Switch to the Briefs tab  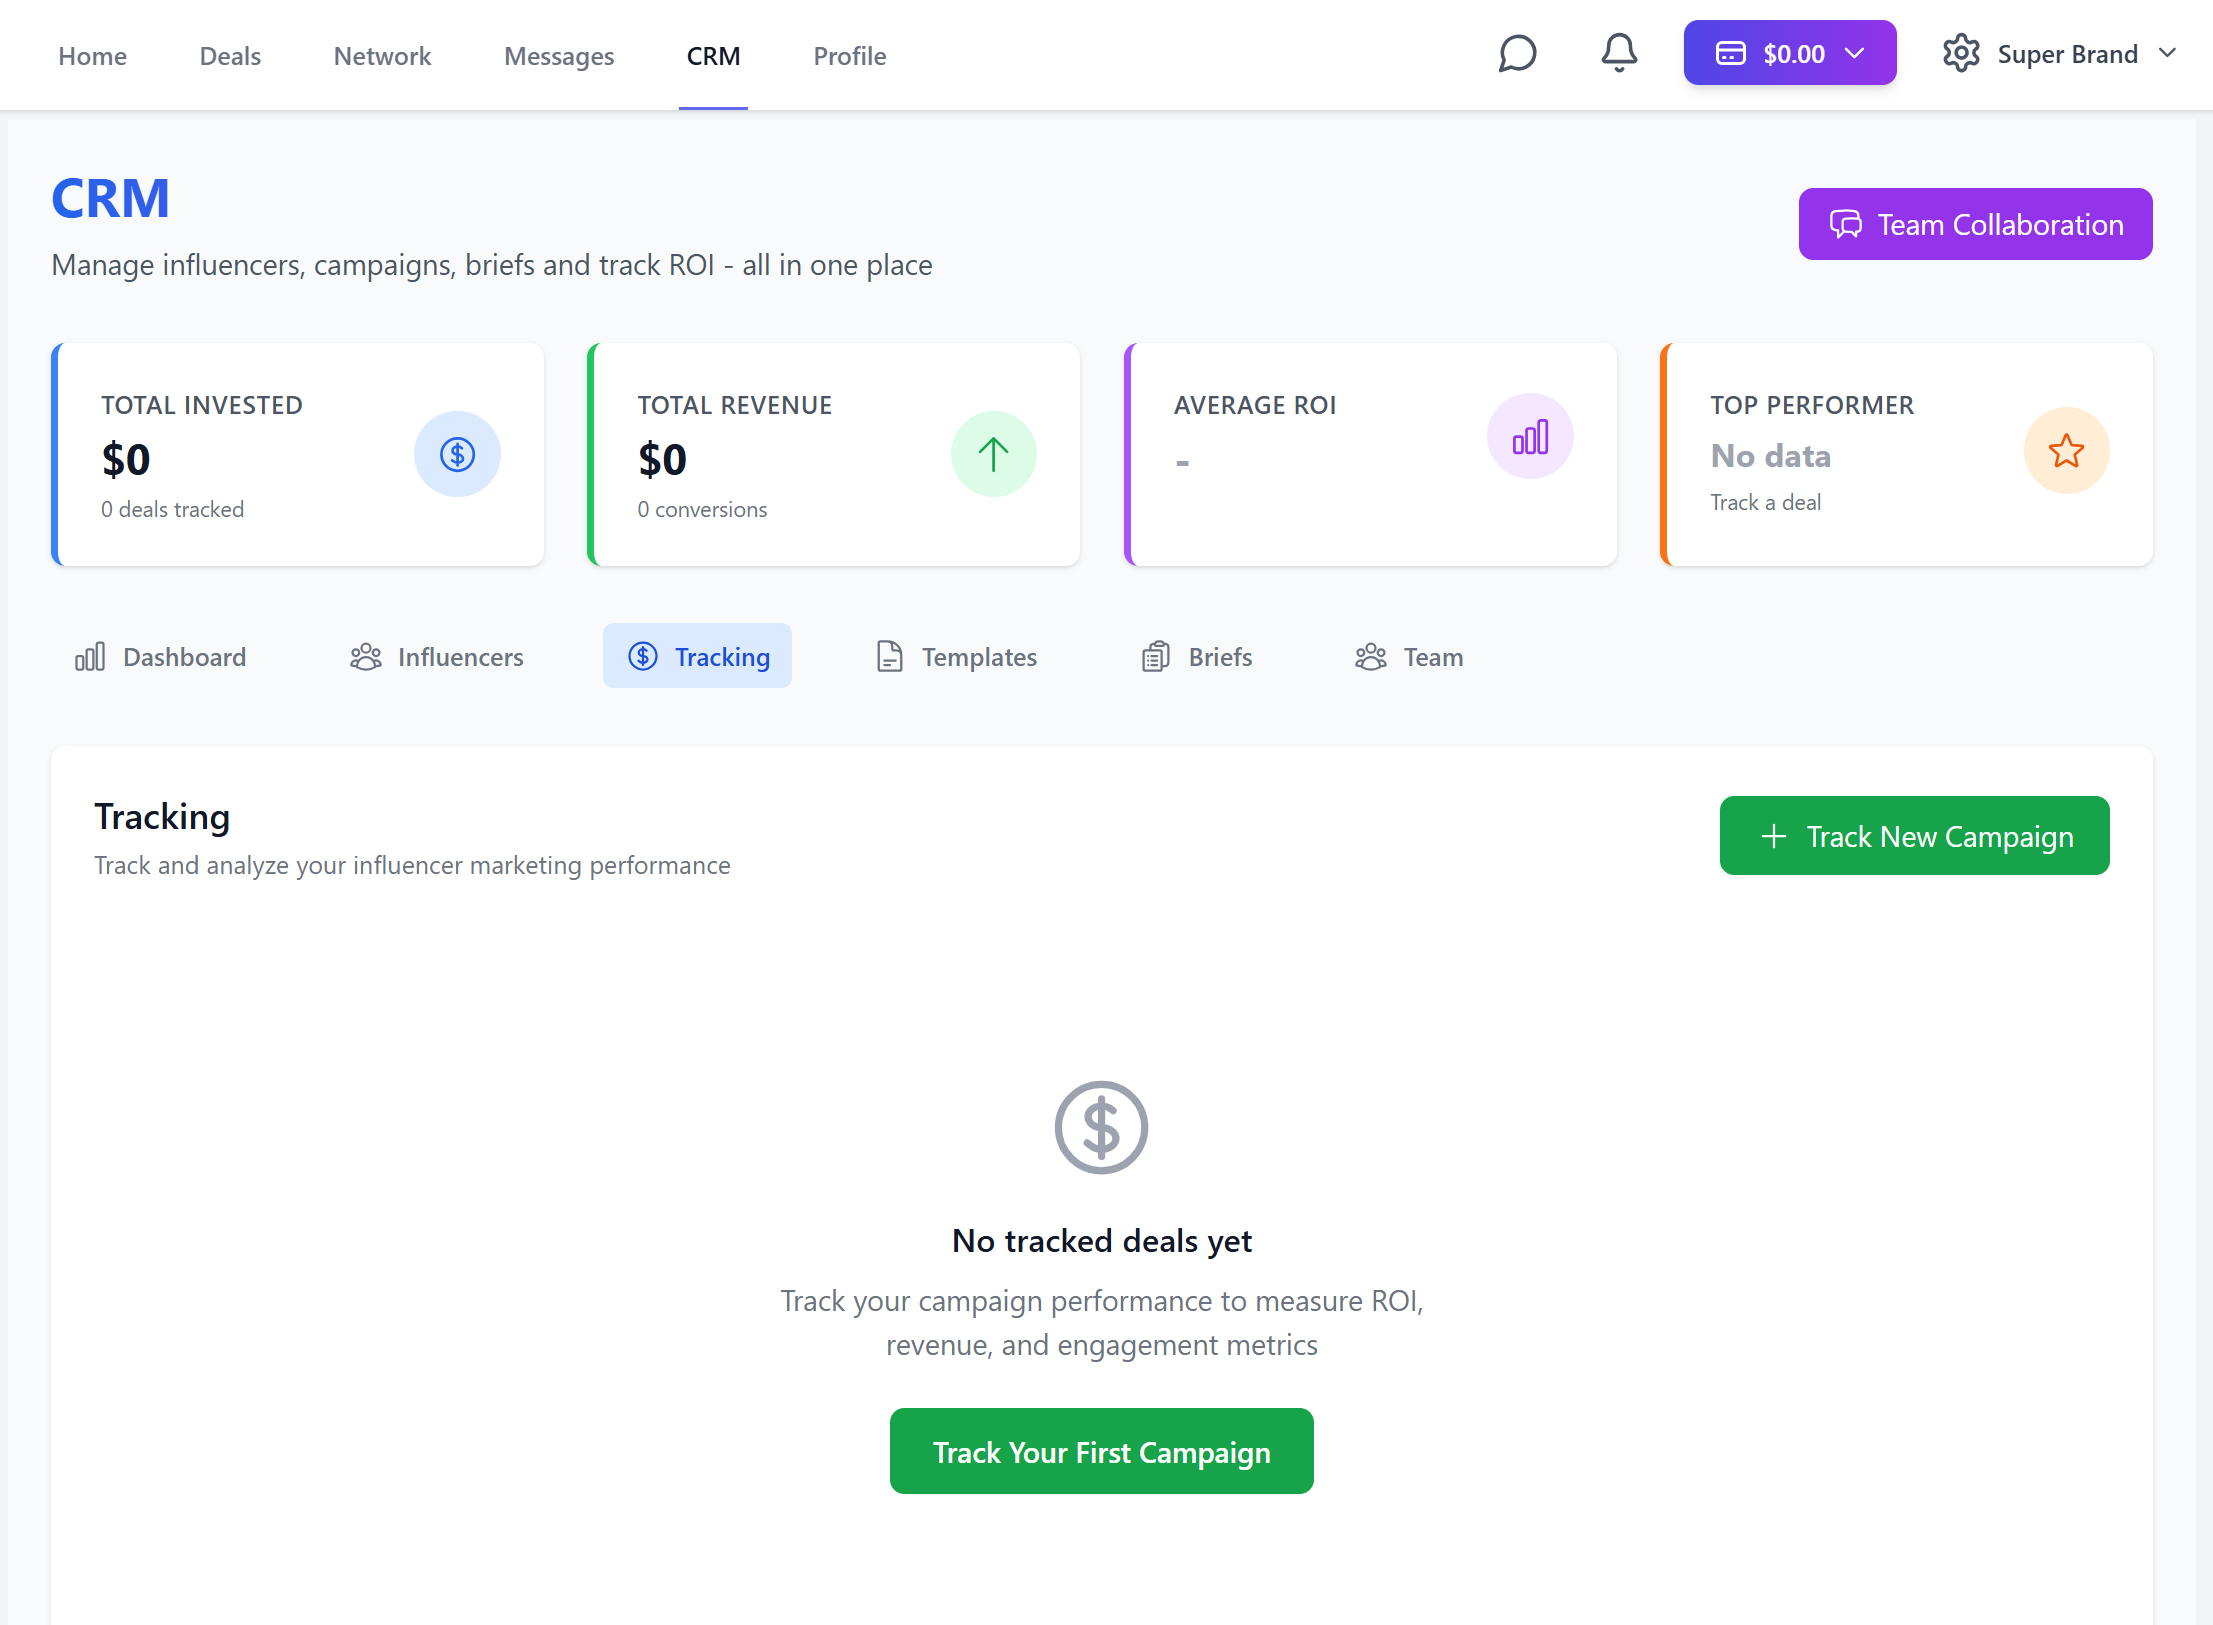click(1197, 657)
